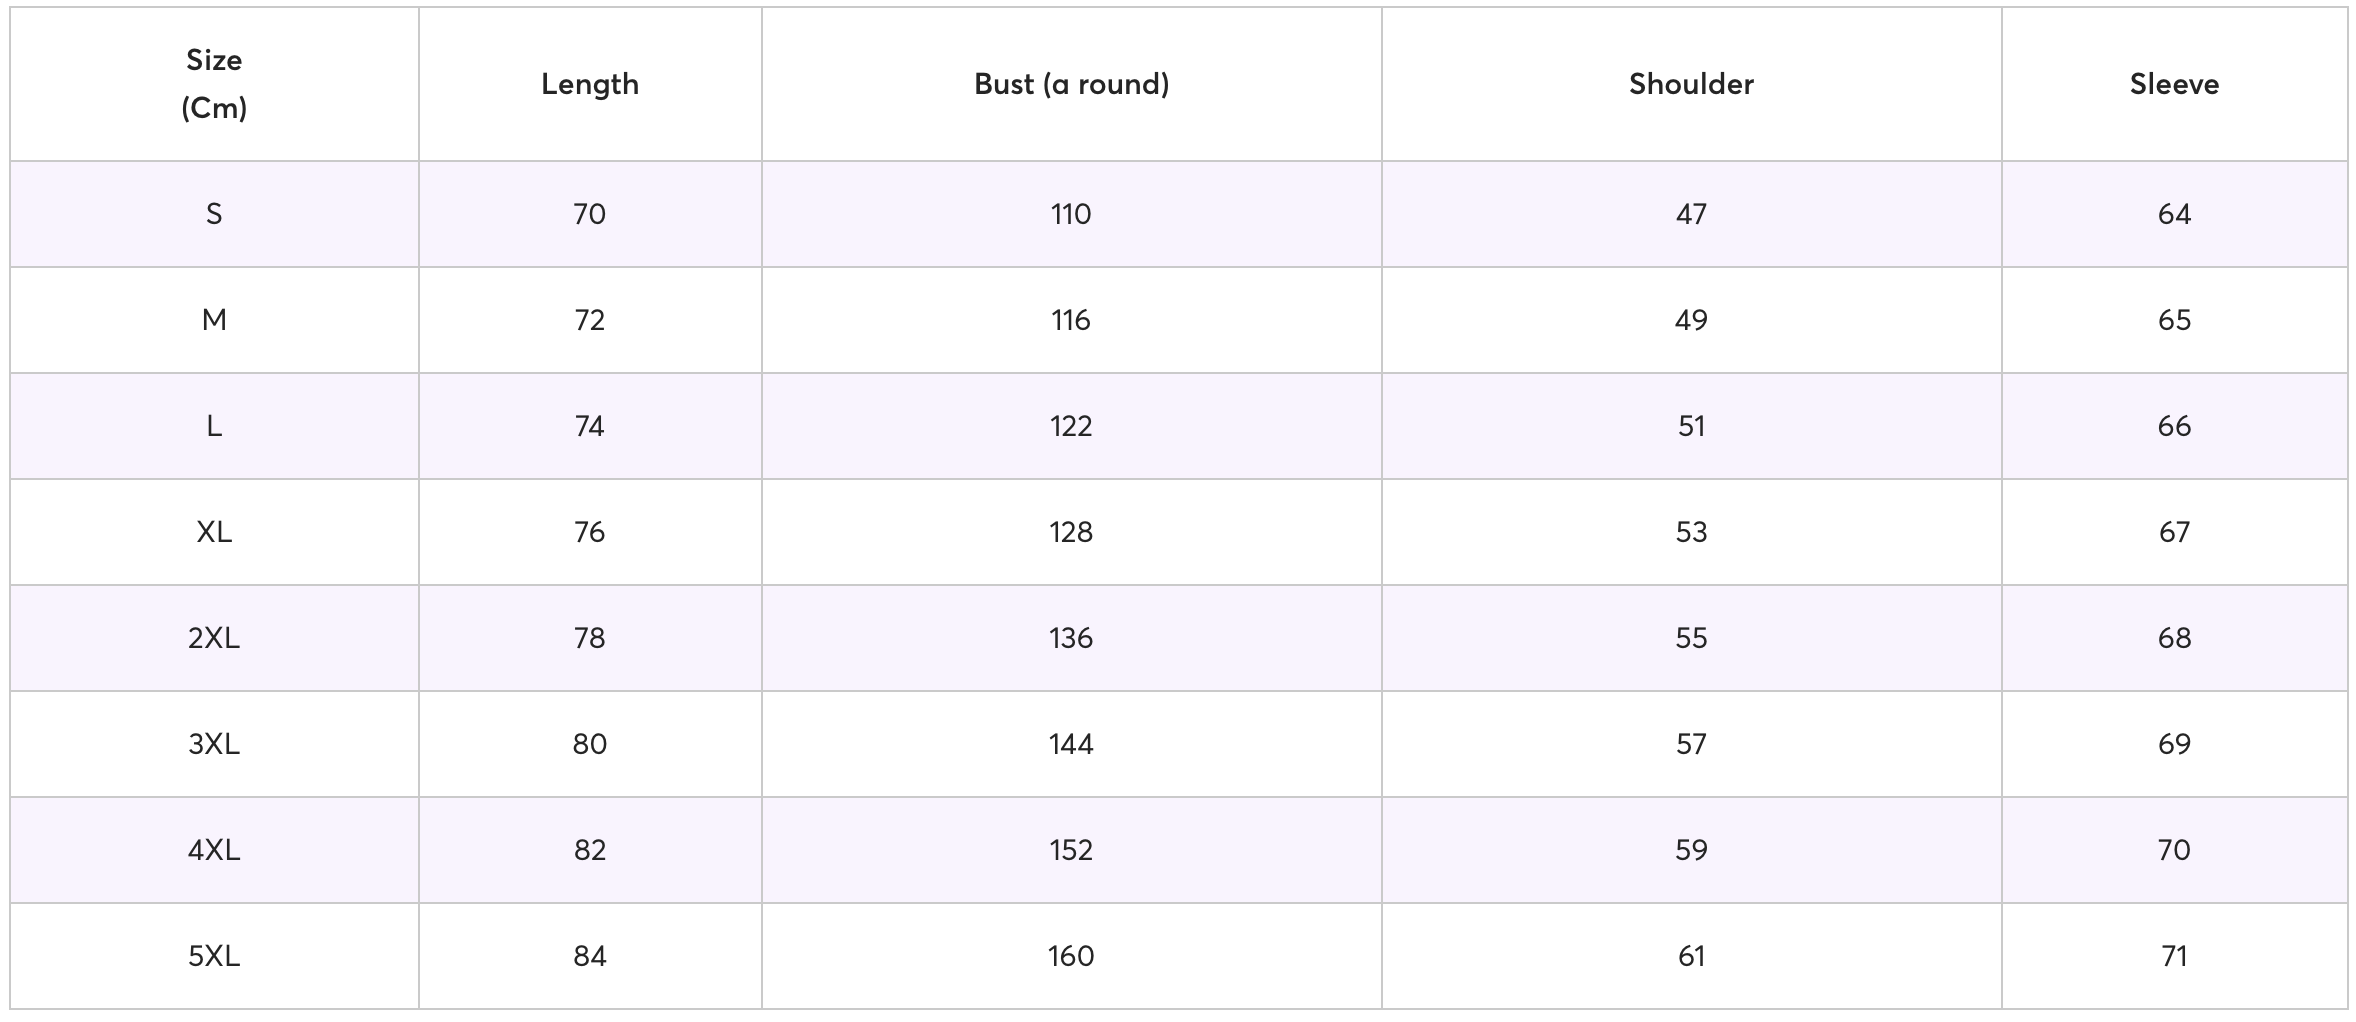Screen dimensions: 2356x1022
Task: Click the M size row label
Action: (214, 320)
